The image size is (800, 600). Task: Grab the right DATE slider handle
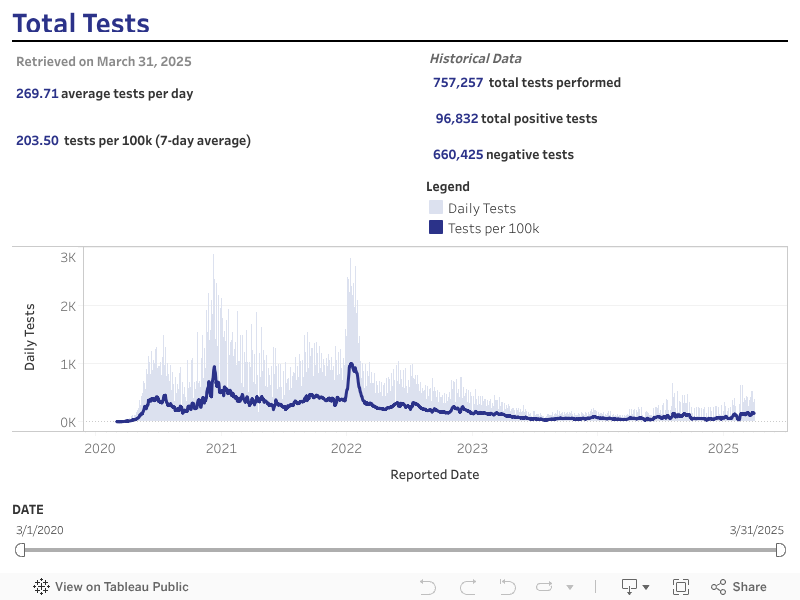point(781,550)
